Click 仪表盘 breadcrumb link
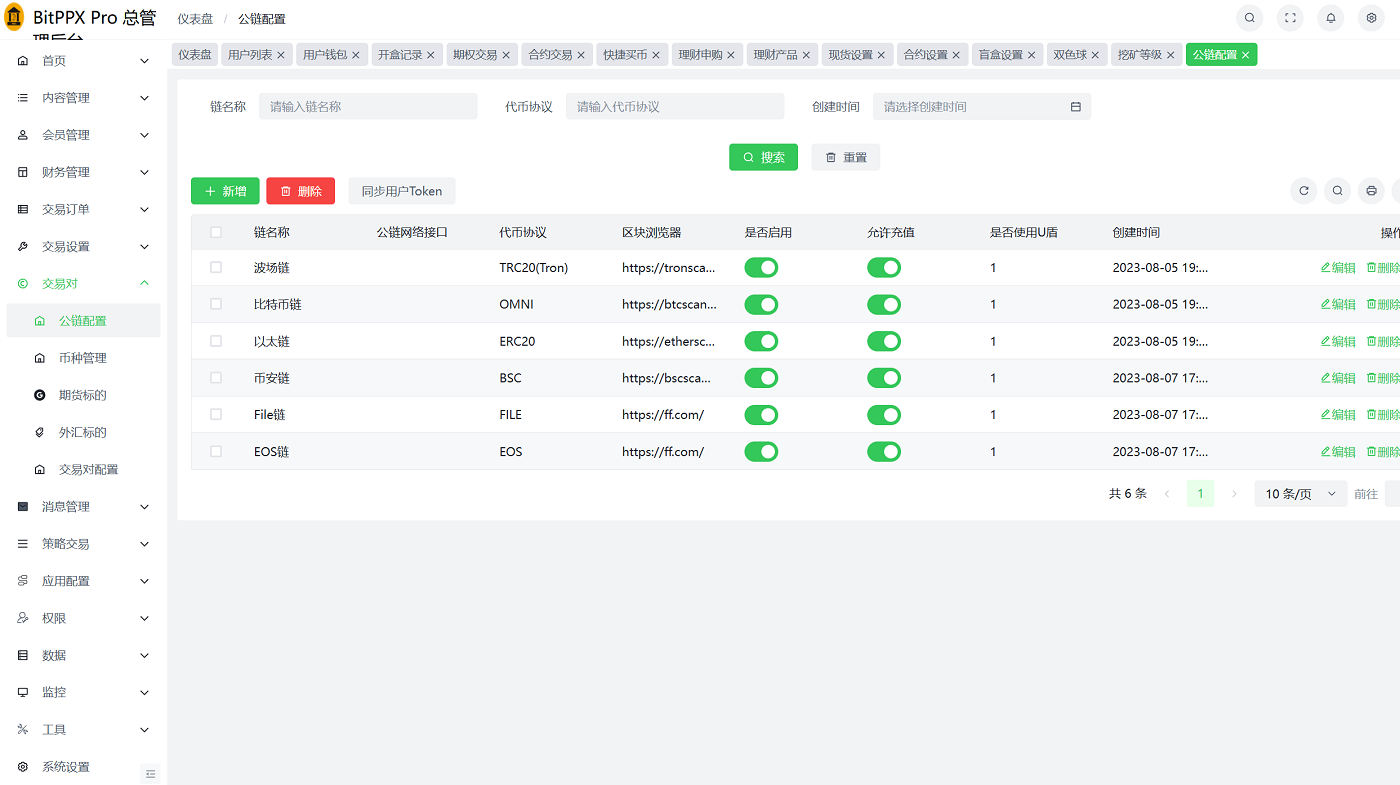Image resolution: width=1400 pixels, height=785 pixels. point(194,19)
